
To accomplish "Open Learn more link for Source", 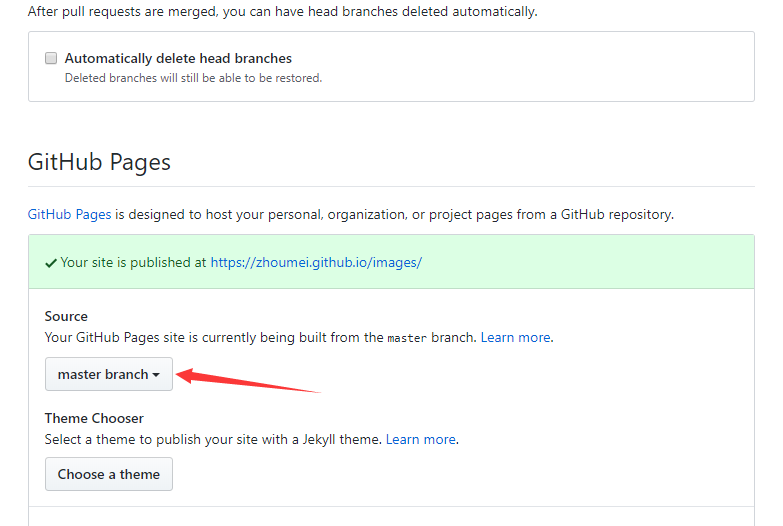I will pos(516,338).
